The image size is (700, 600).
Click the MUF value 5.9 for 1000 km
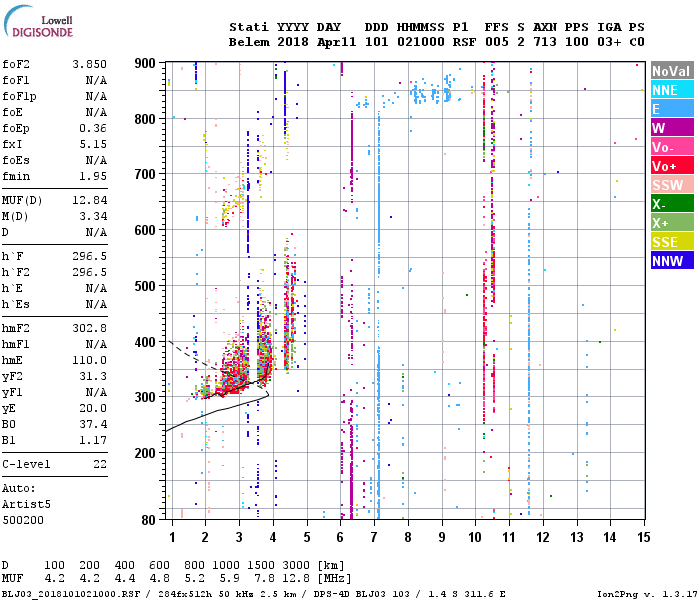click(229, 578)
